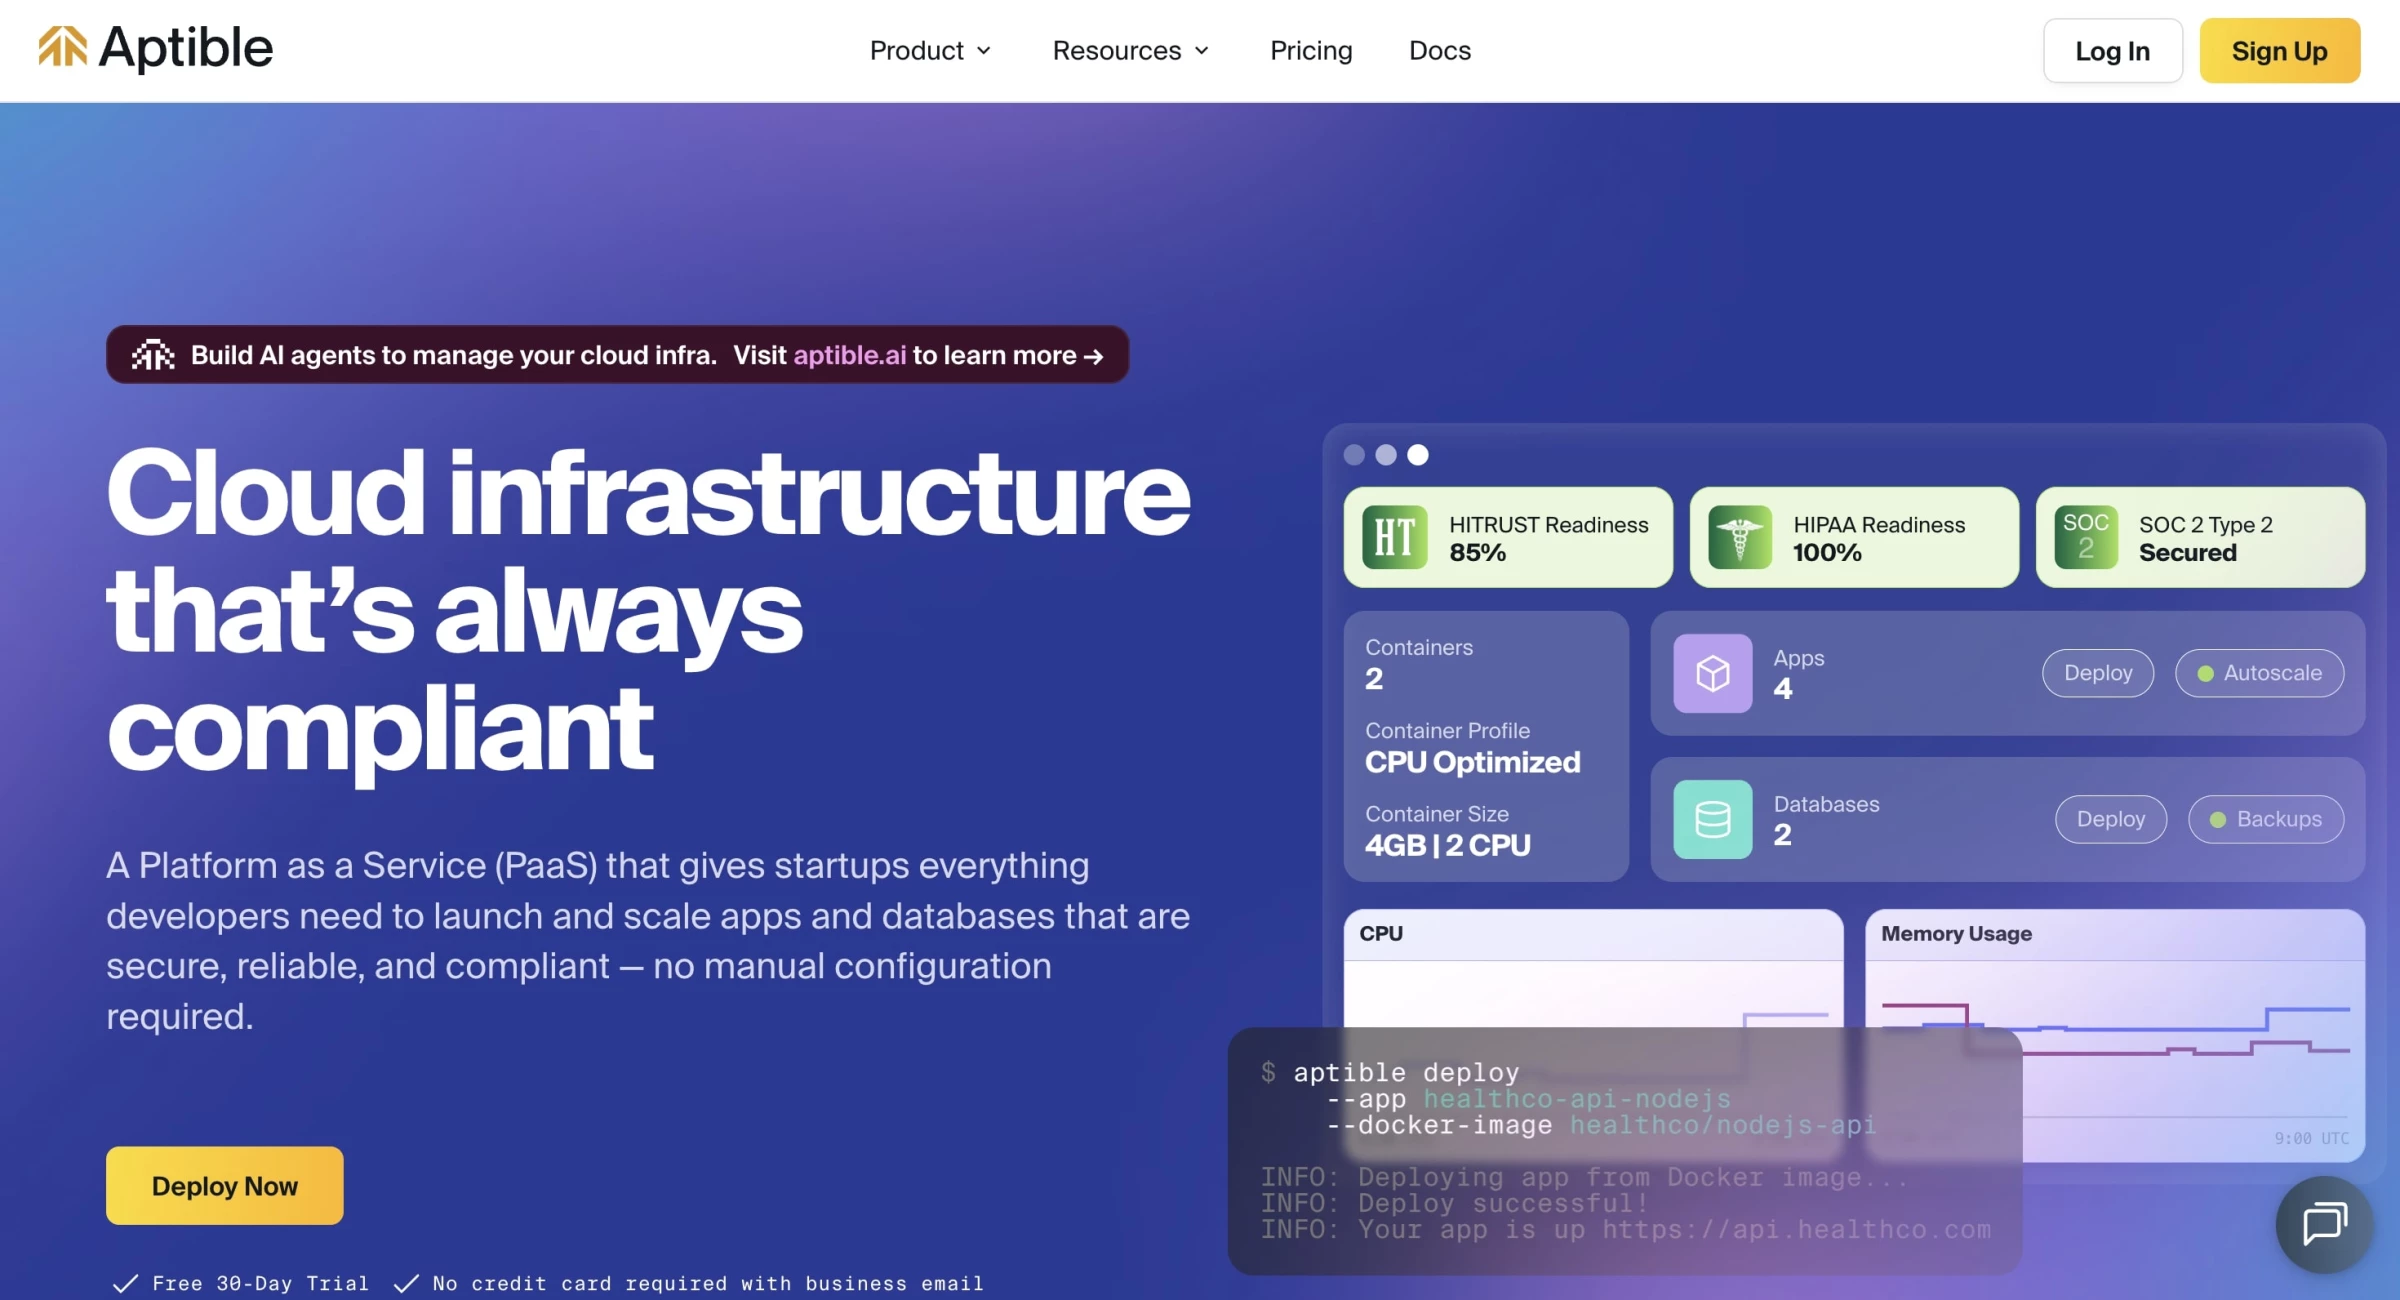Click Deploy in the Apps row
The height and width of the screenshot is (1300, 2400).
[x=2098, y=673]
